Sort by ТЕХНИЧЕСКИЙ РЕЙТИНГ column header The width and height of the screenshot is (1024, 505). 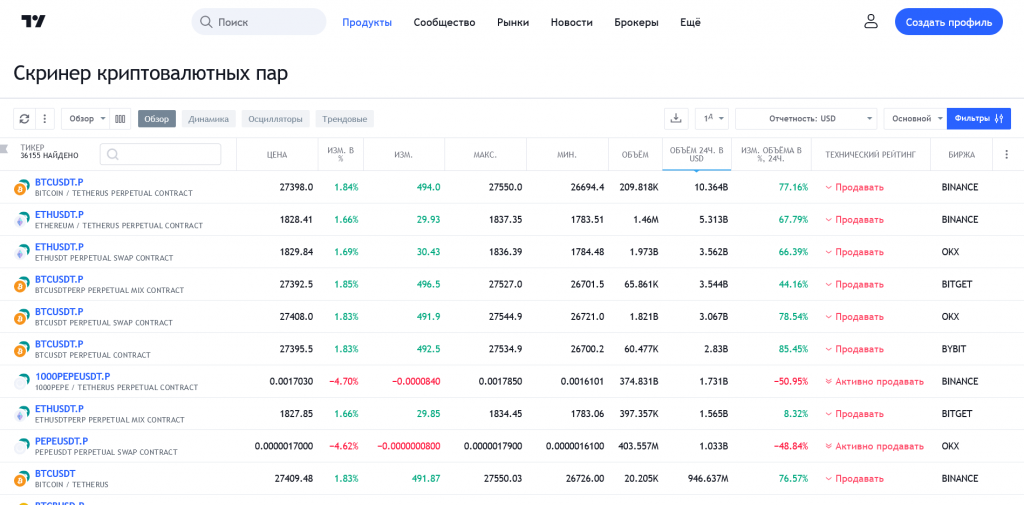point(871,155)
